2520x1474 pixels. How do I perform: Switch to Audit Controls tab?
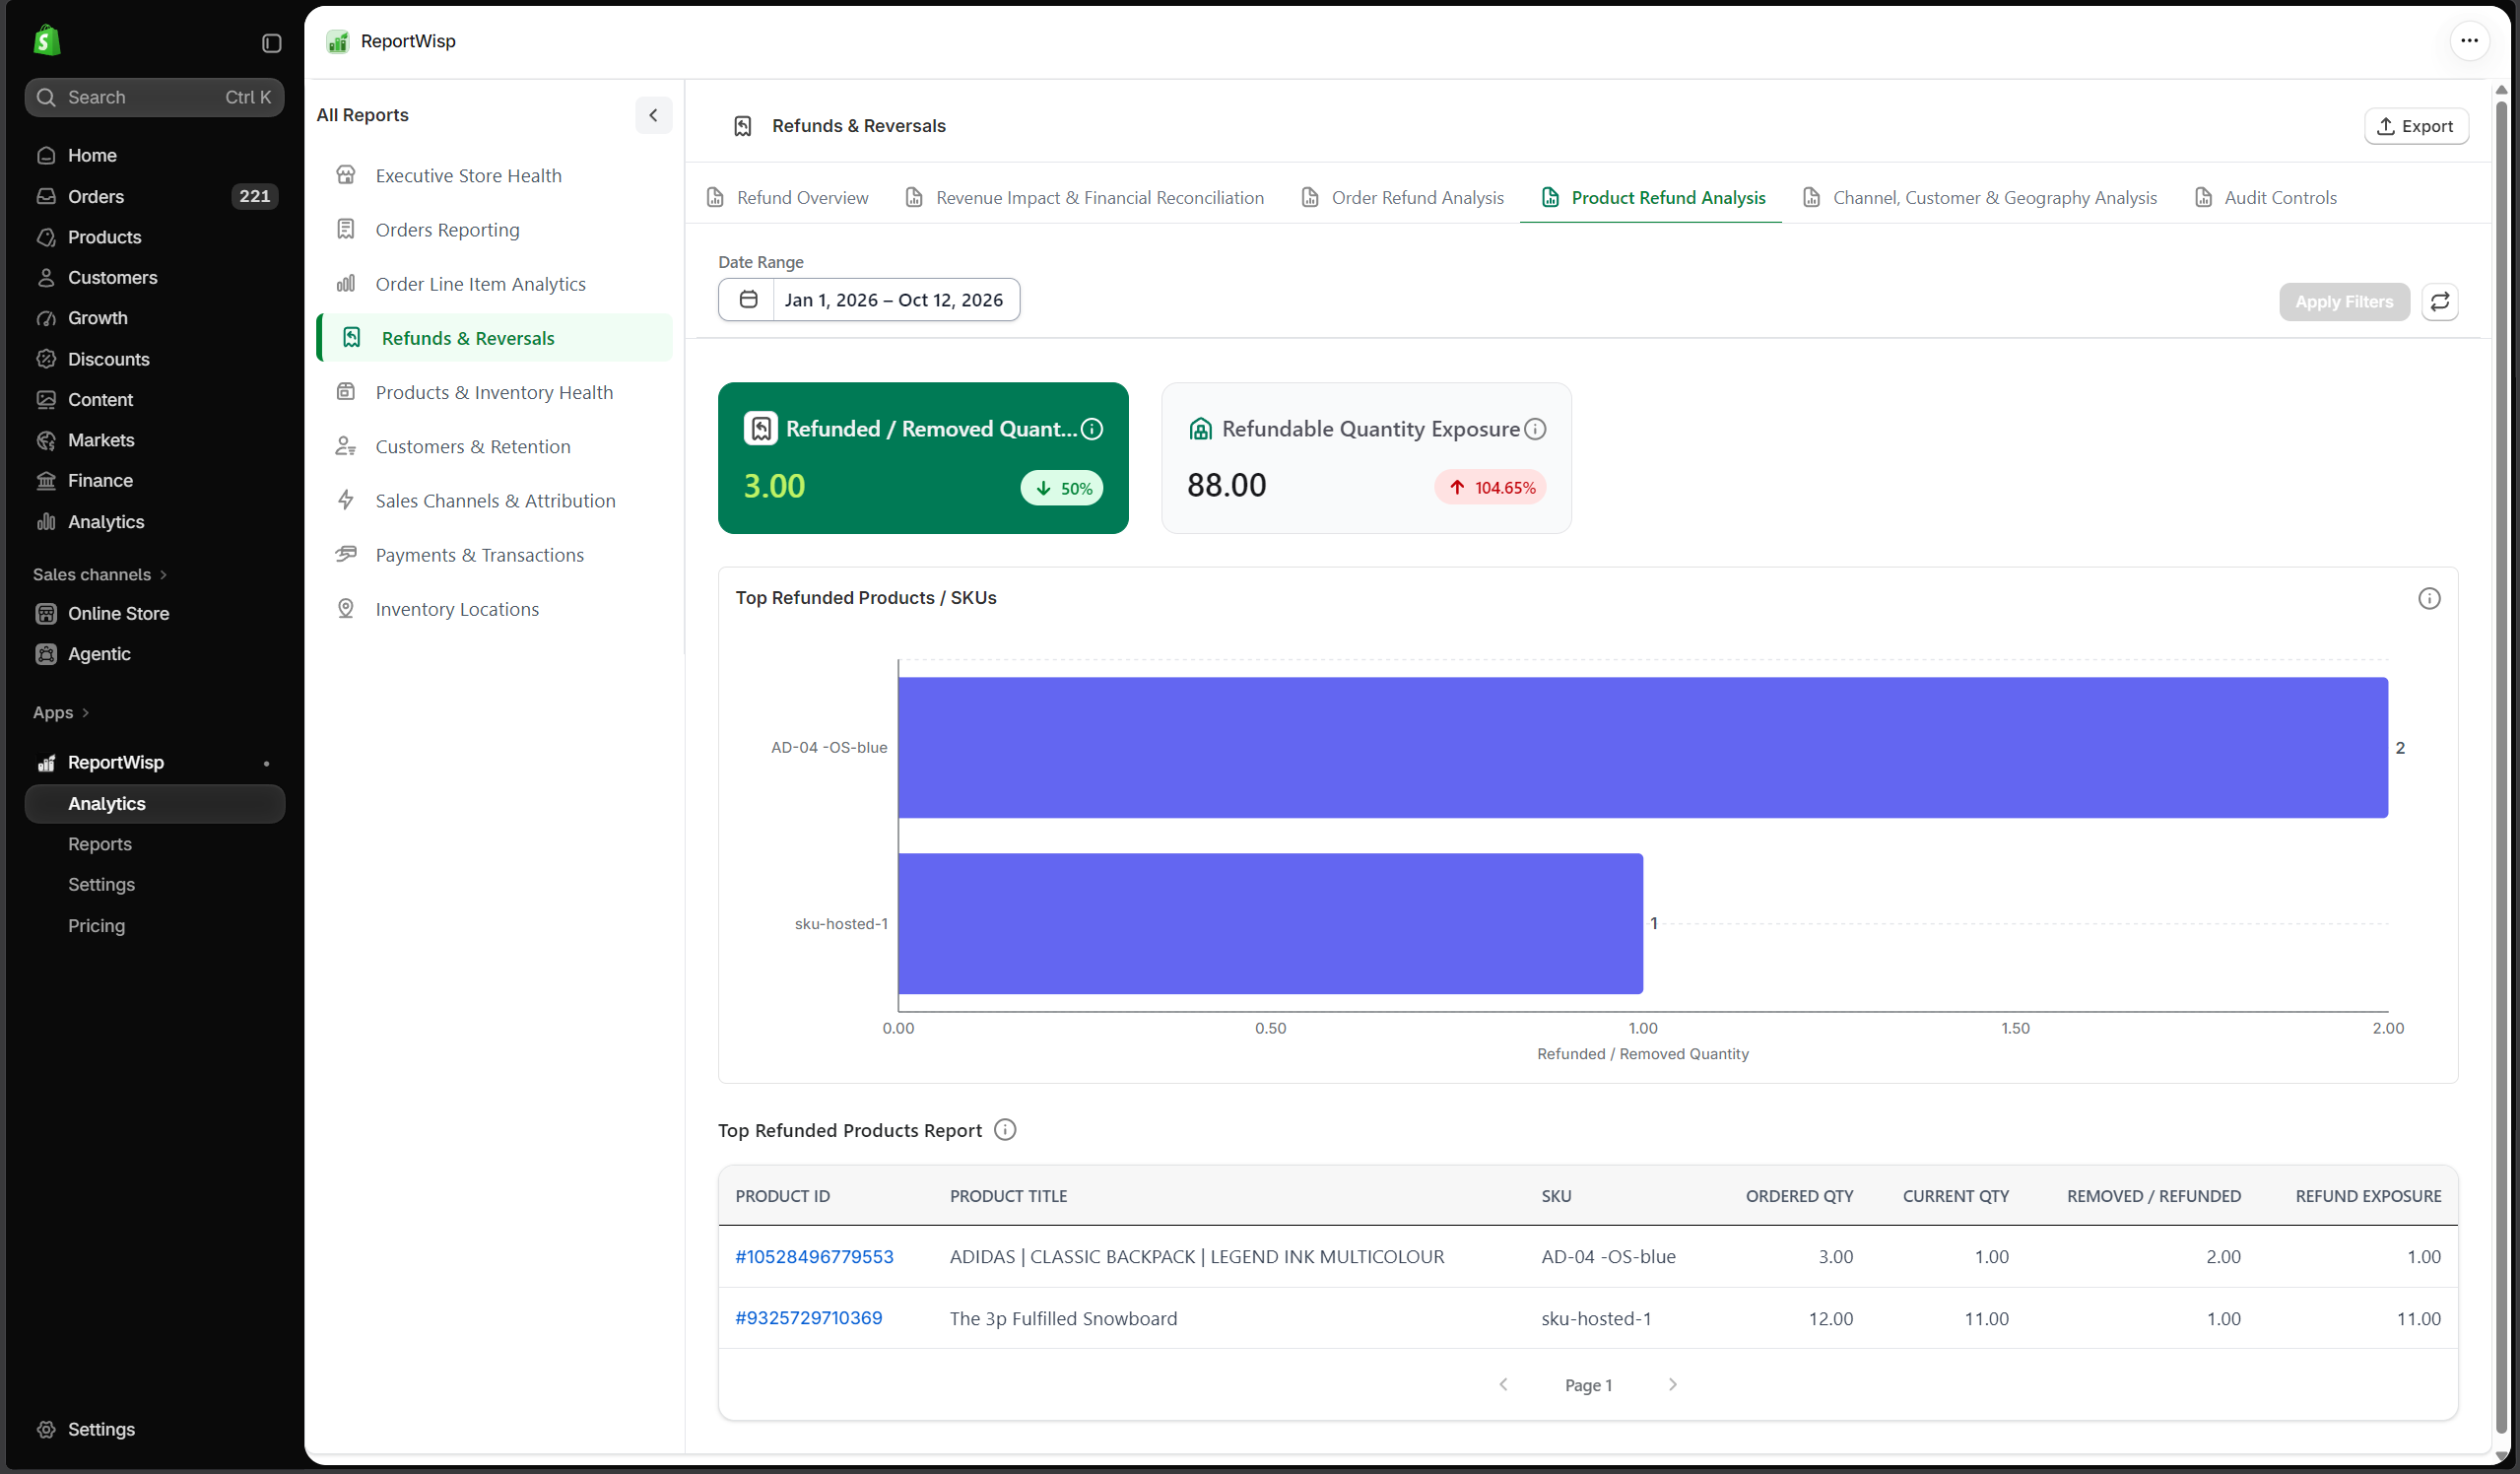coord(2265,197)
